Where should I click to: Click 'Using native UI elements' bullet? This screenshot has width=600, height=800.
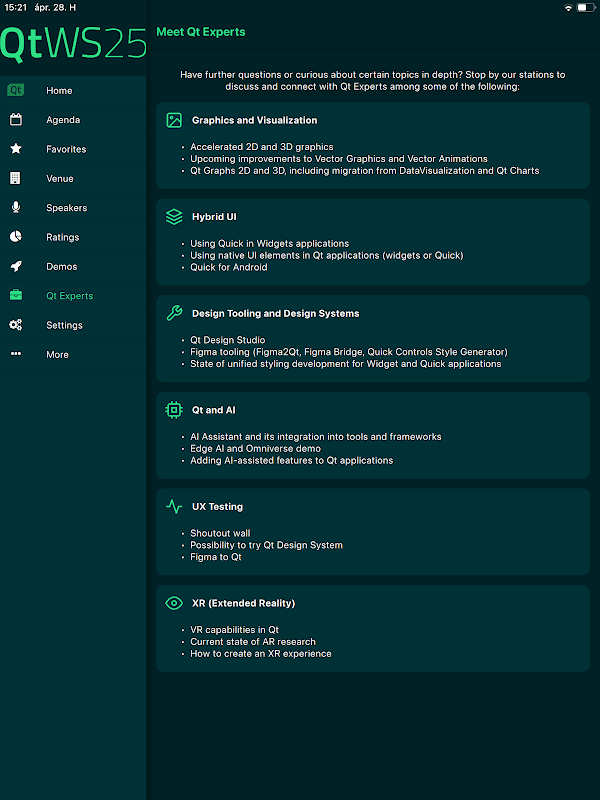click(327, 255)
